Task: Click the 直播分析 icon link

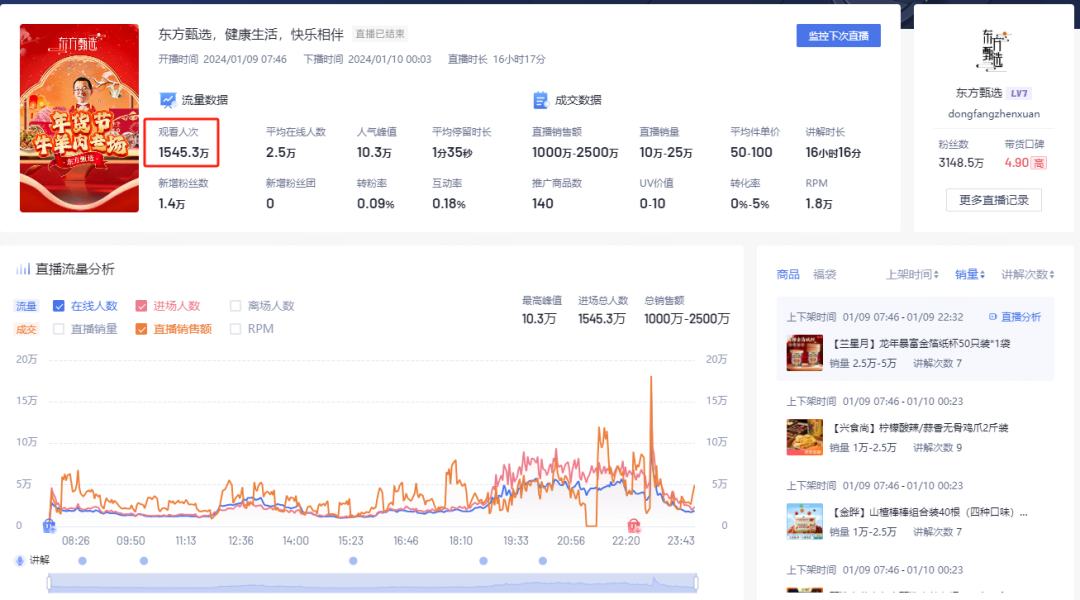Action: 1015,317
